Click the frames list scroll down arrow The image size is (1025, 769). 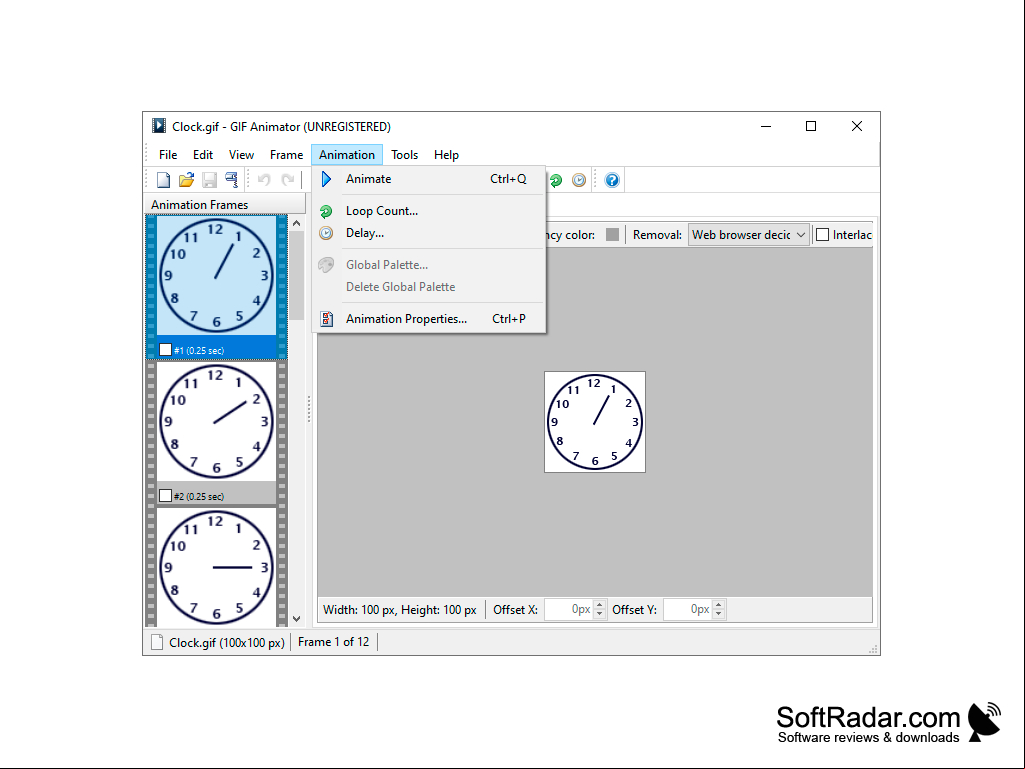pos(297,618)
